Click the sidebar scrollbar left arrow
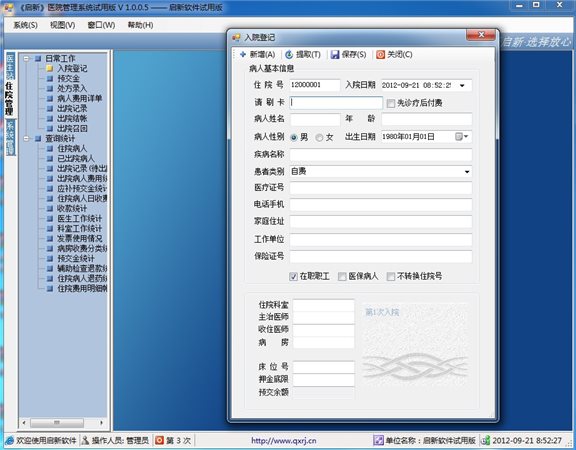Viewport: 576px width, 450px height. [24, 422]
